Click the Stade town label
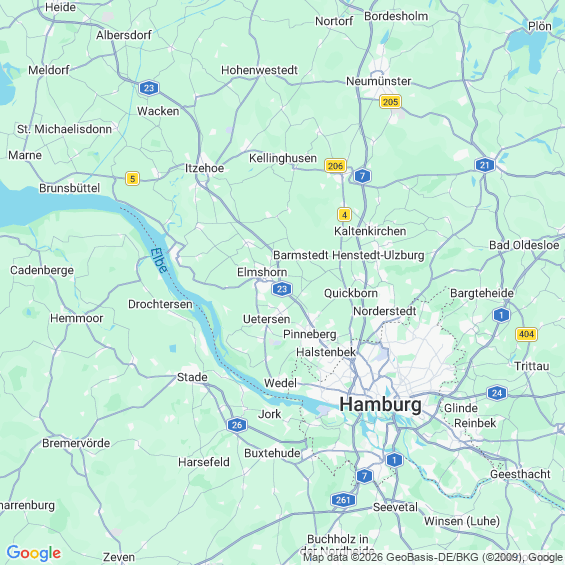The image size is (565, 565). click(x=192, y=377)
